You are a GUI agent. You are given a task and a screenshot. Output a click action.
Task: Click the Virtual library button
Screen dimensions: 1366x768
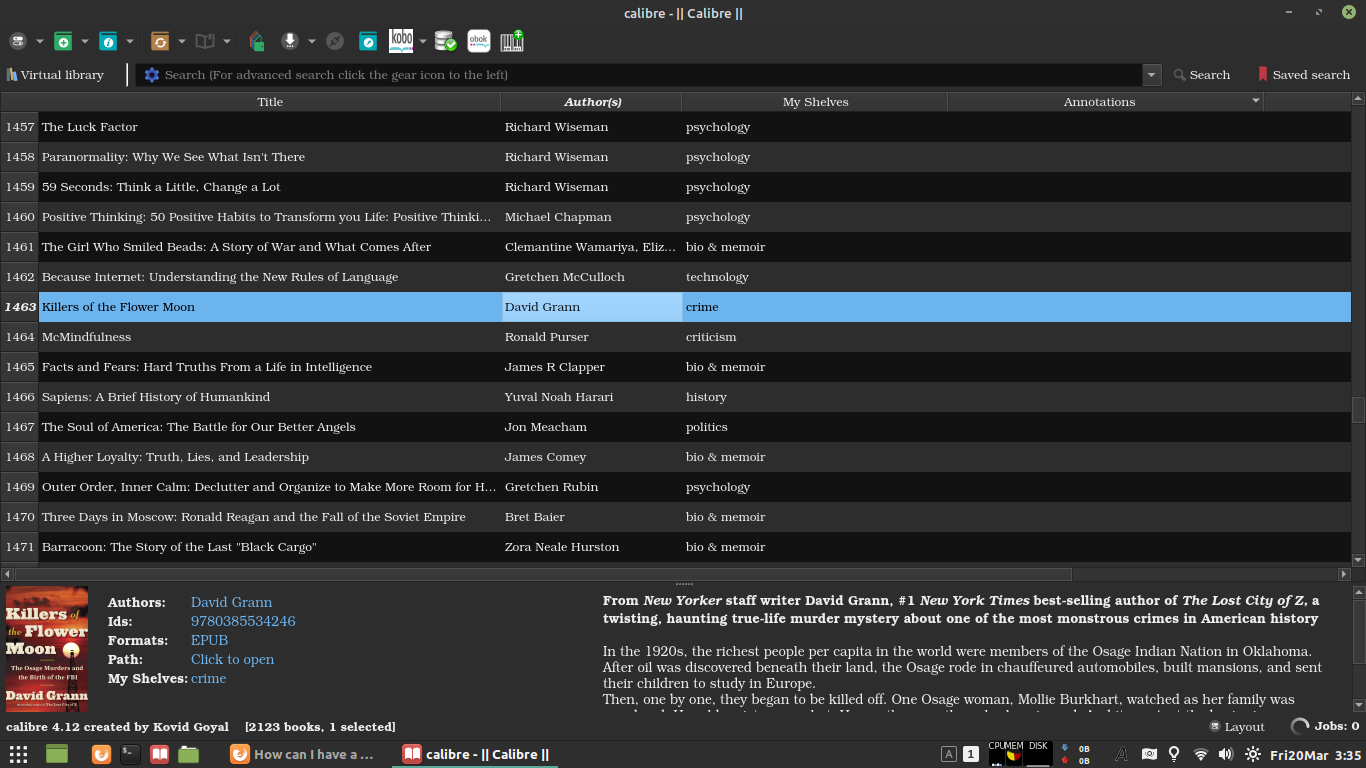pos(55,75)
